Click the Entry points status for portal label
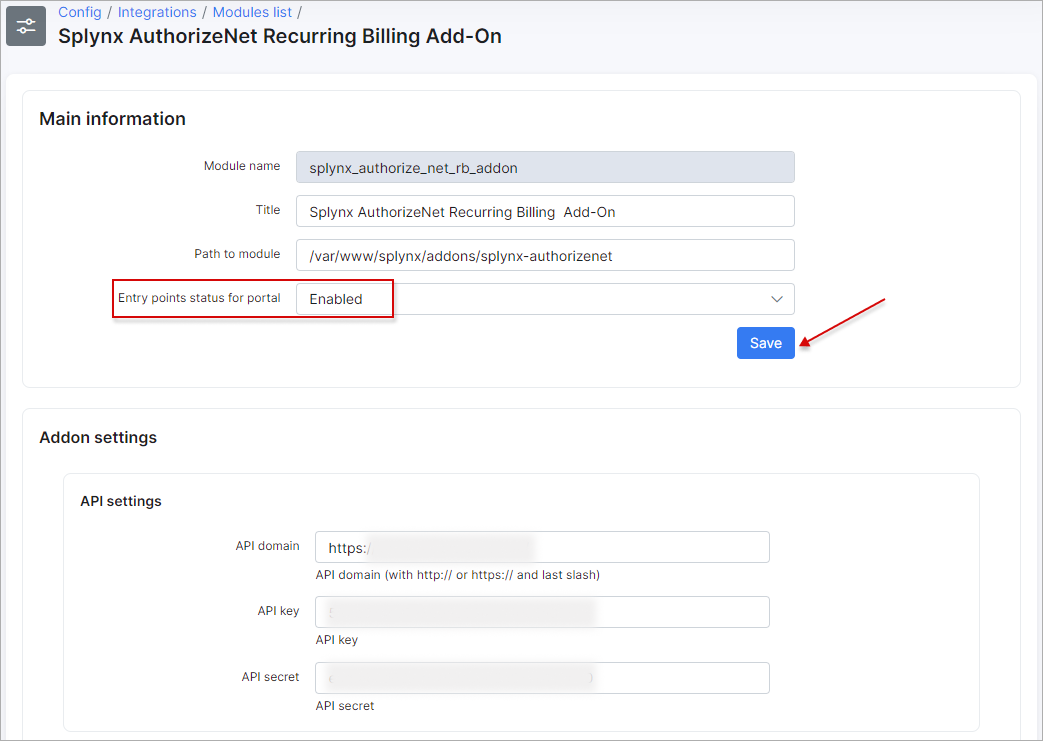 tap(200, 297)
